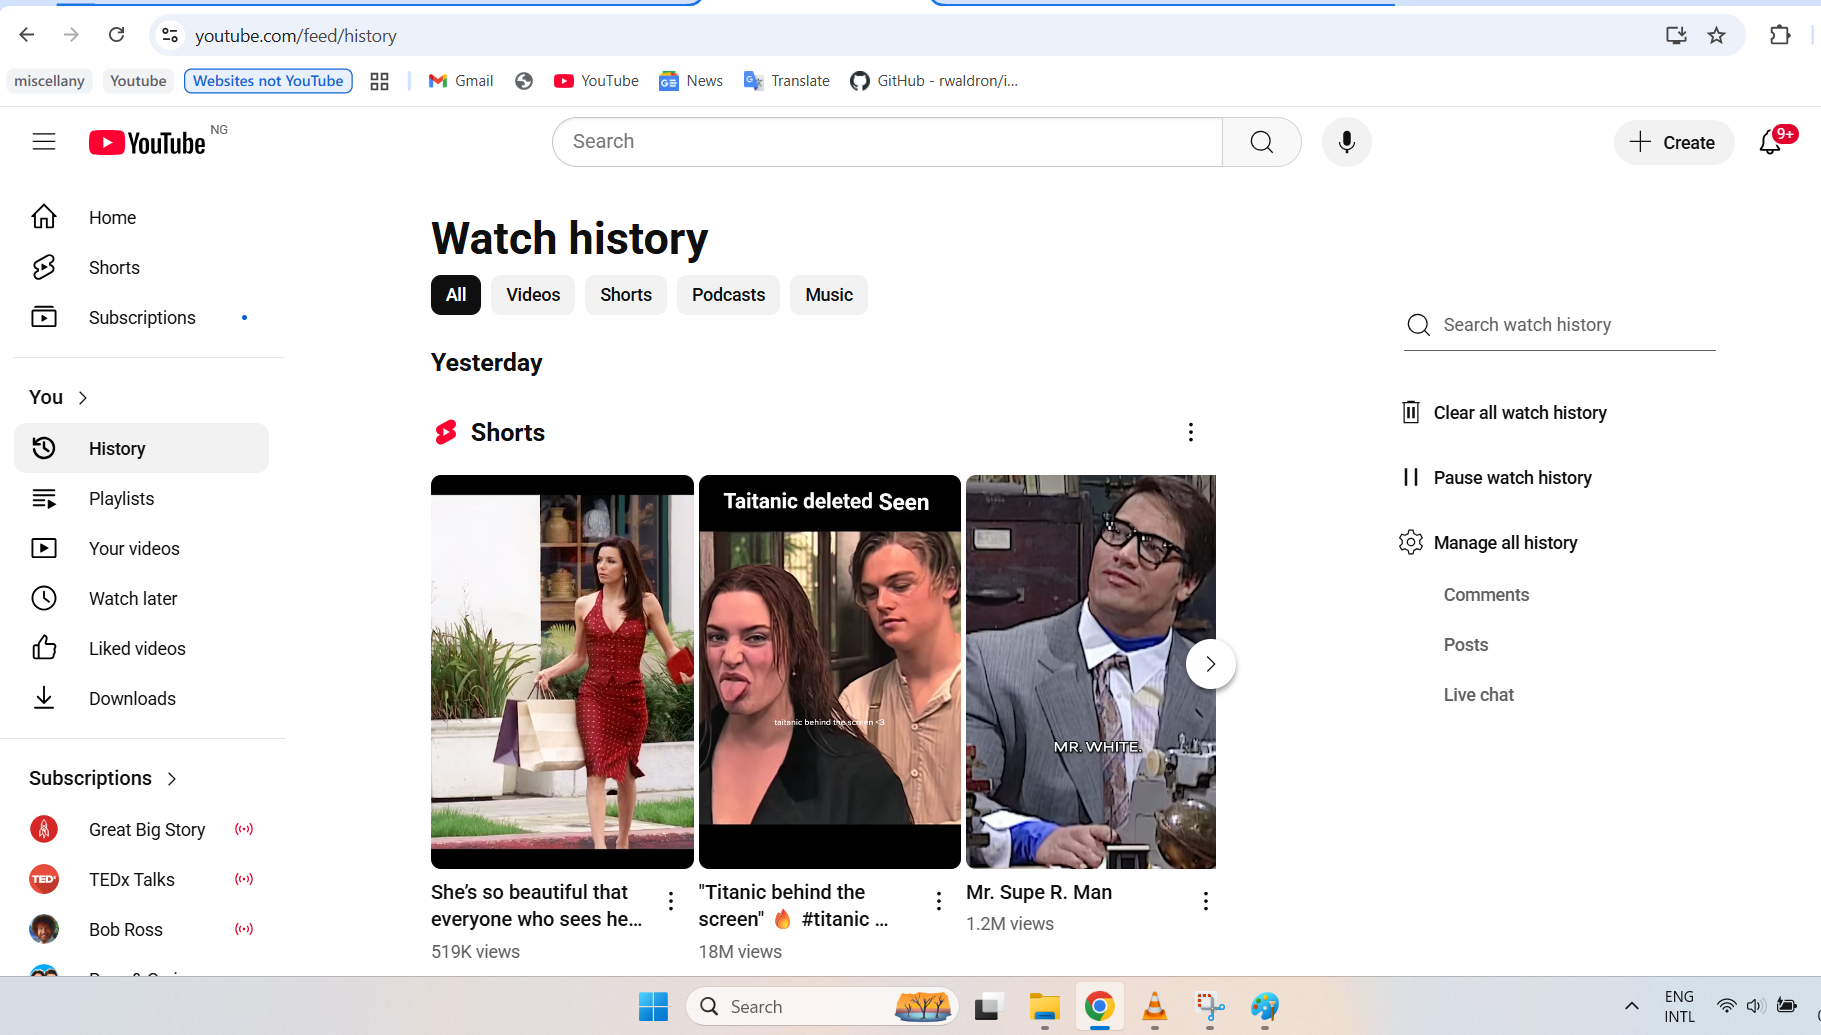Open Live chat history

click(x=1479, y=694)
